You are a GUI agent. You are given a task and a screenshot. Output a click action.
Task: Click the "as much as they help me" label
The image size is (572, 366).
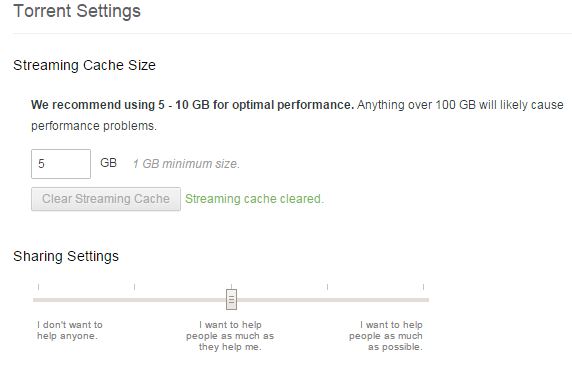[x=230, y=336]
